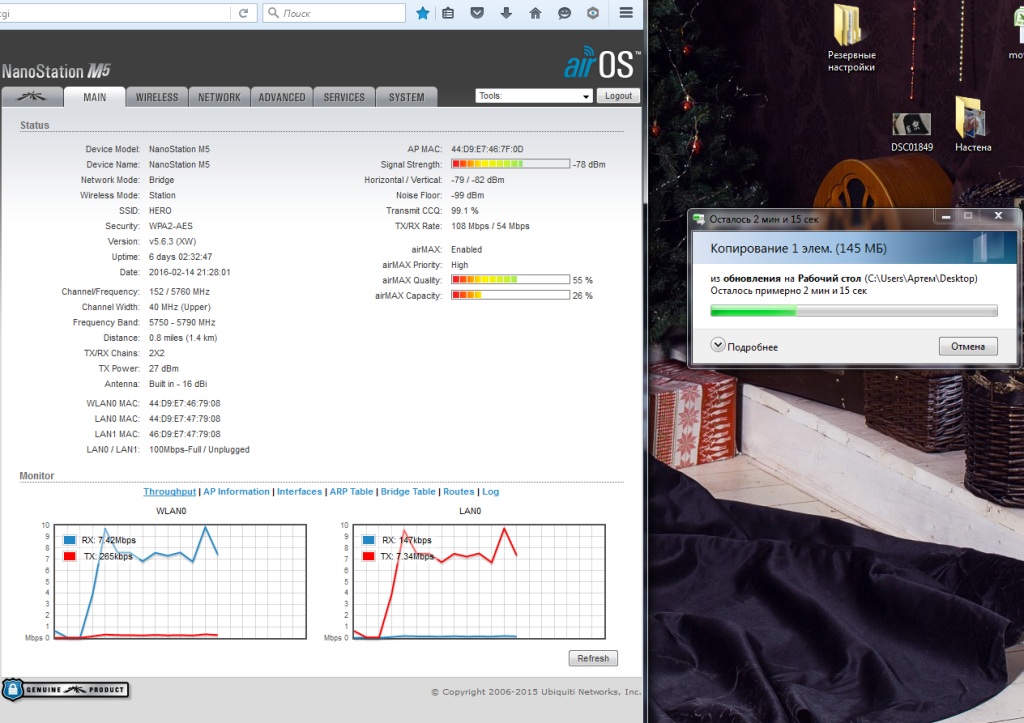Click the browser reload arrow icon
Image resolution: width=1024 pixels, height=723 pixels.
pos(244,13)
